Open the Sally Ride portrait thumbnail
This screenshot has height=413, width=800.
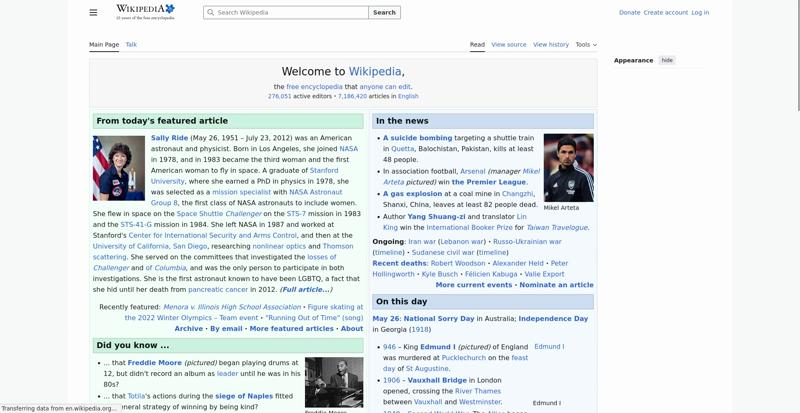[119, 168]
